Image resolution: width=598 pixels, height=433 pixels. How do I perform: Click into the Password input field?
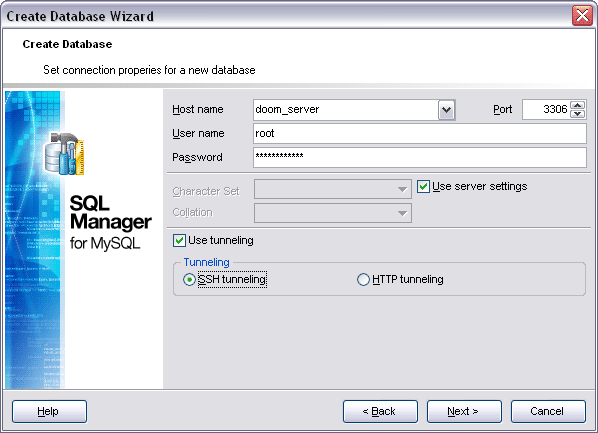point(420,157)
